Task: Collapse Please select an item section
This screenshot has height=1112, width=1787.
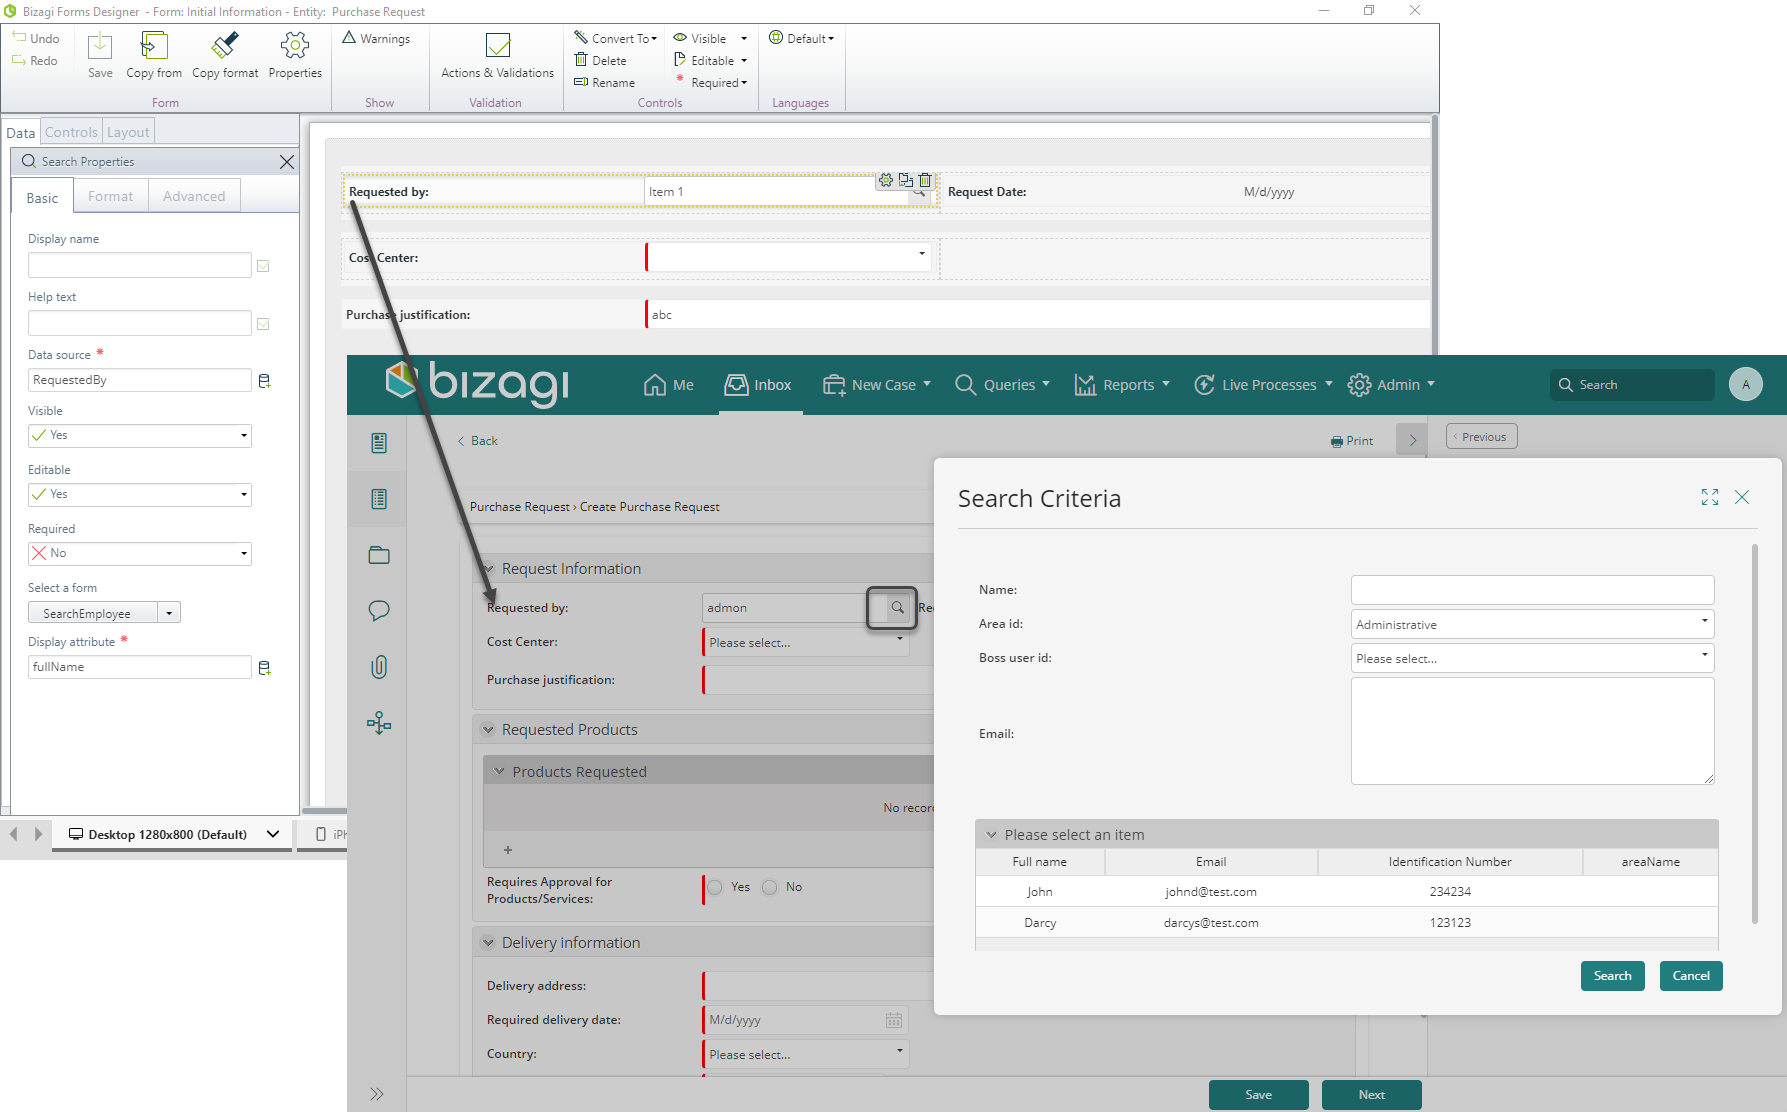Action: tap(992, 835)
